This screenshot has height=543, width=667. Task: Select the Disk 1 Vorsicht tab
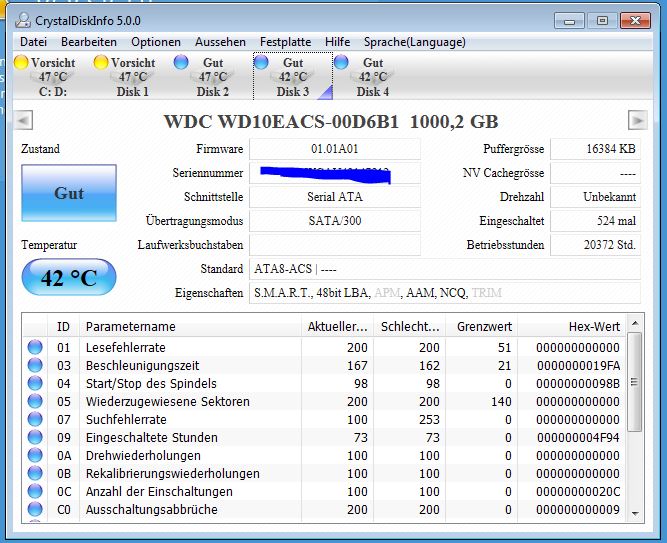[133, 77]
